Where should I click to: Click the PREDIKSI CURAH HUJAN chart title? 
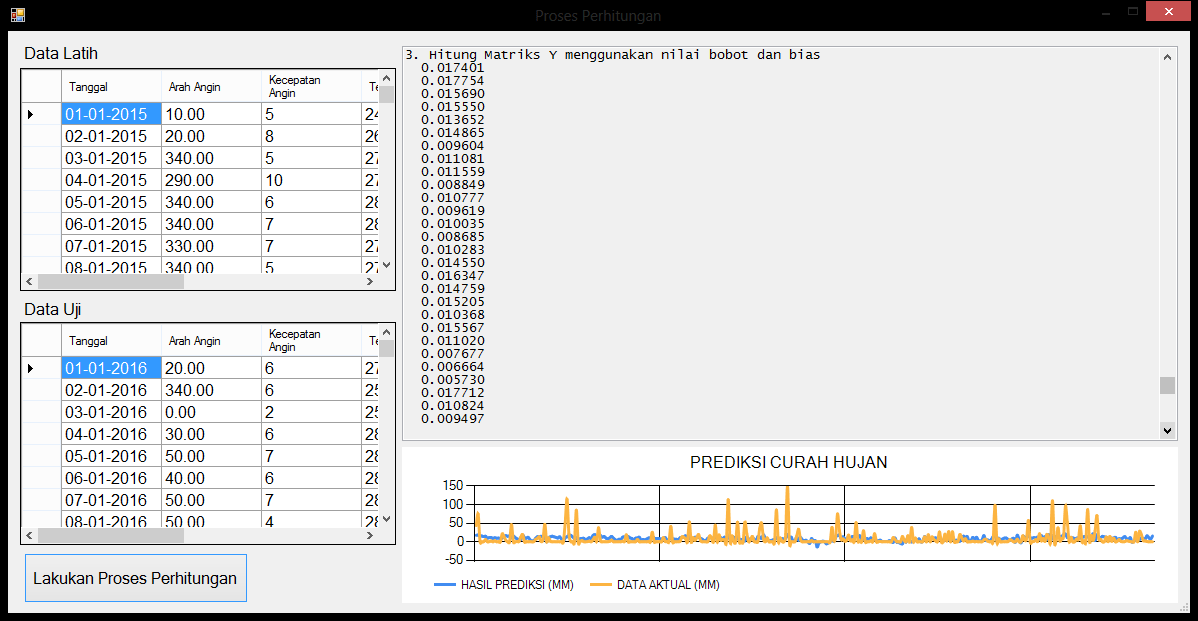point(788,462)
